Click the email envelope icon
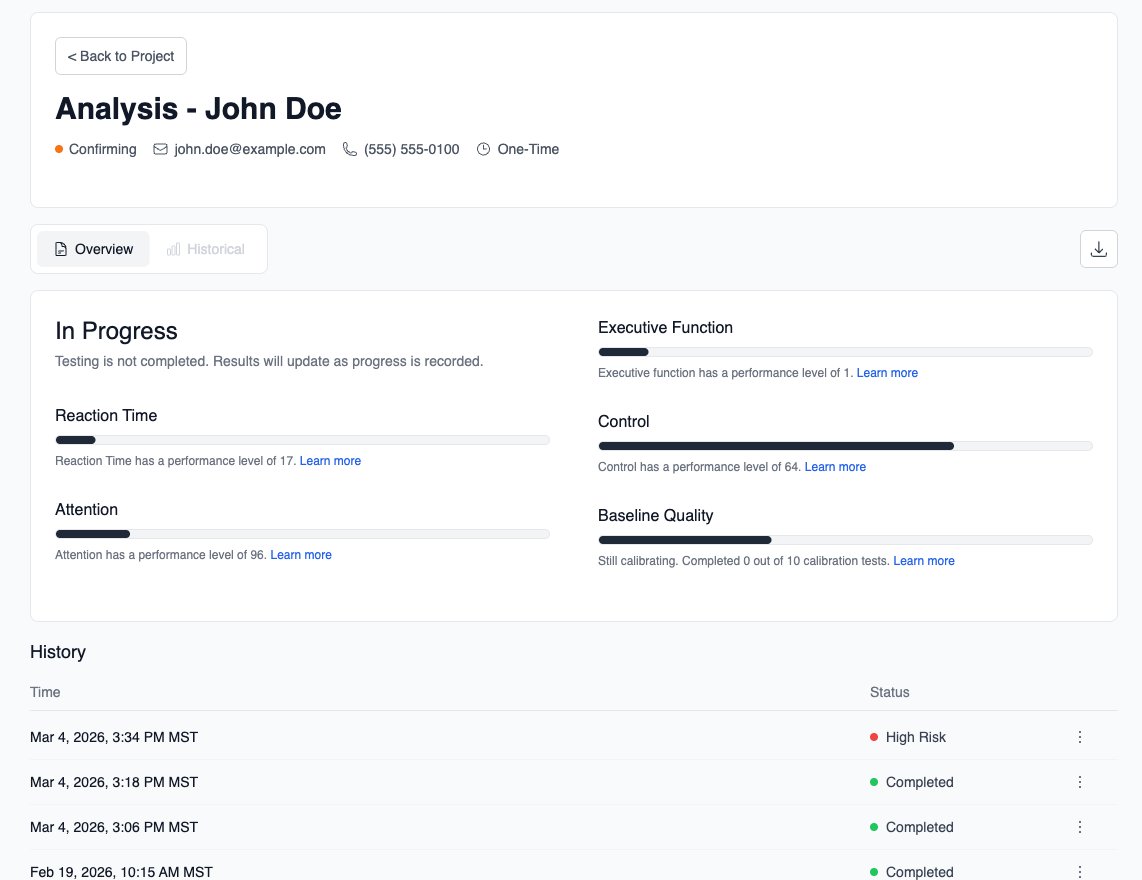 click(x=160, y=149)
